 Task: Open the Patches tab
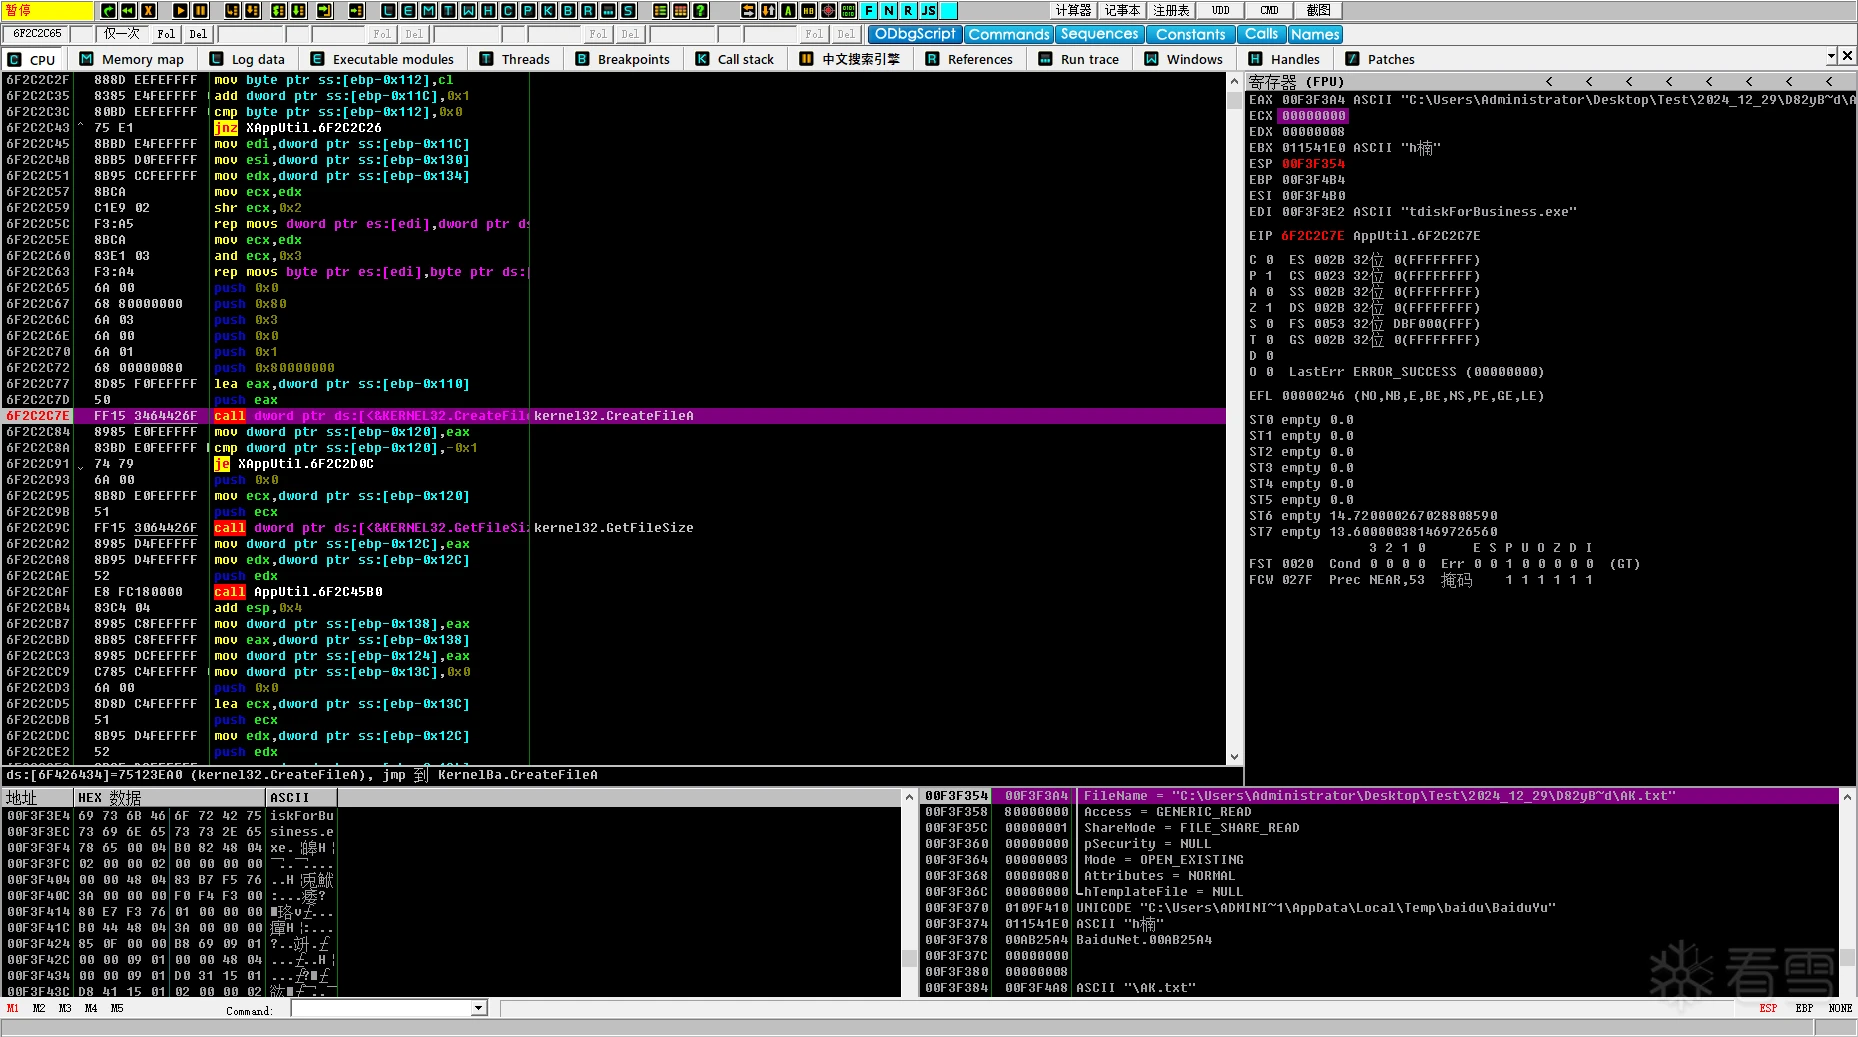click(x=1380, y=59)
